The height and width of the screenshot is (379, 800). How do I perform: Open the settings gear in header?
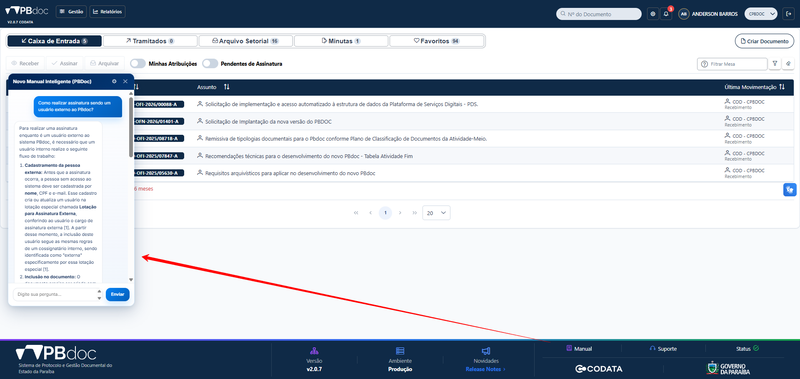tap(653, 14)
